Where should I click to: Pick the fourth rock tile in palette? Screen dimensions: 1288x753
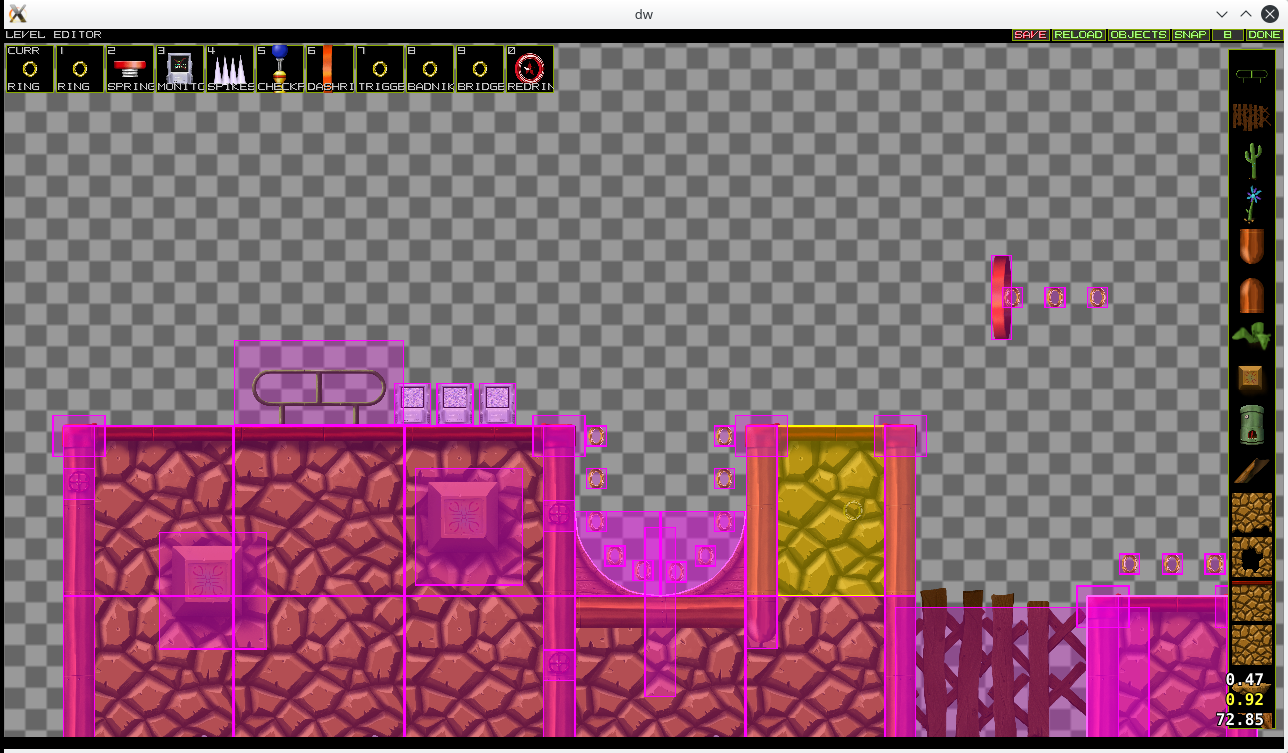coord(1250,645)
